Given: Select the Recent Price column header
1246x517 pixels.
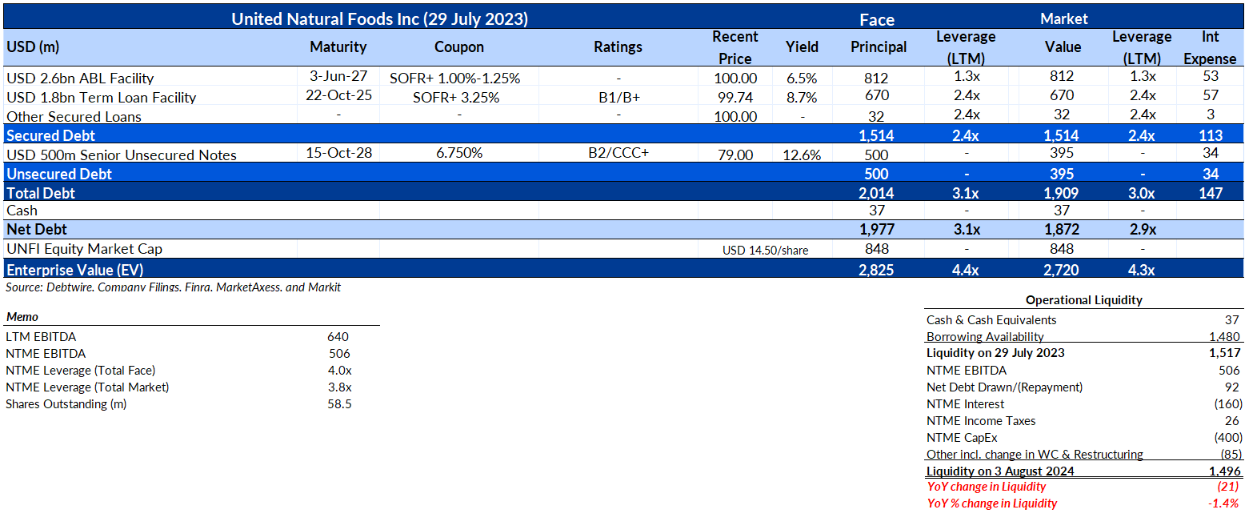Looking at the screenshot, I should point(735,47).
